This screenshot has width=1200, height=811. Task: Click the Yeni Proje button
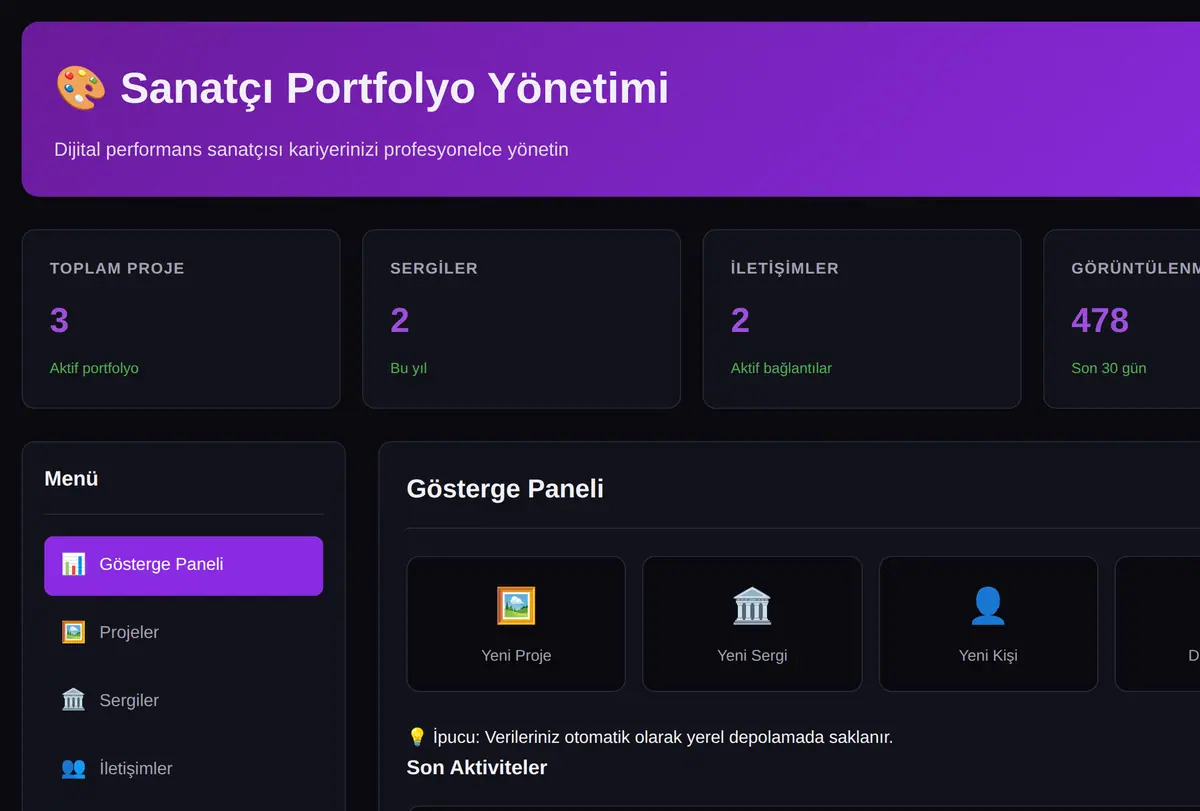[x=516, y=624]
